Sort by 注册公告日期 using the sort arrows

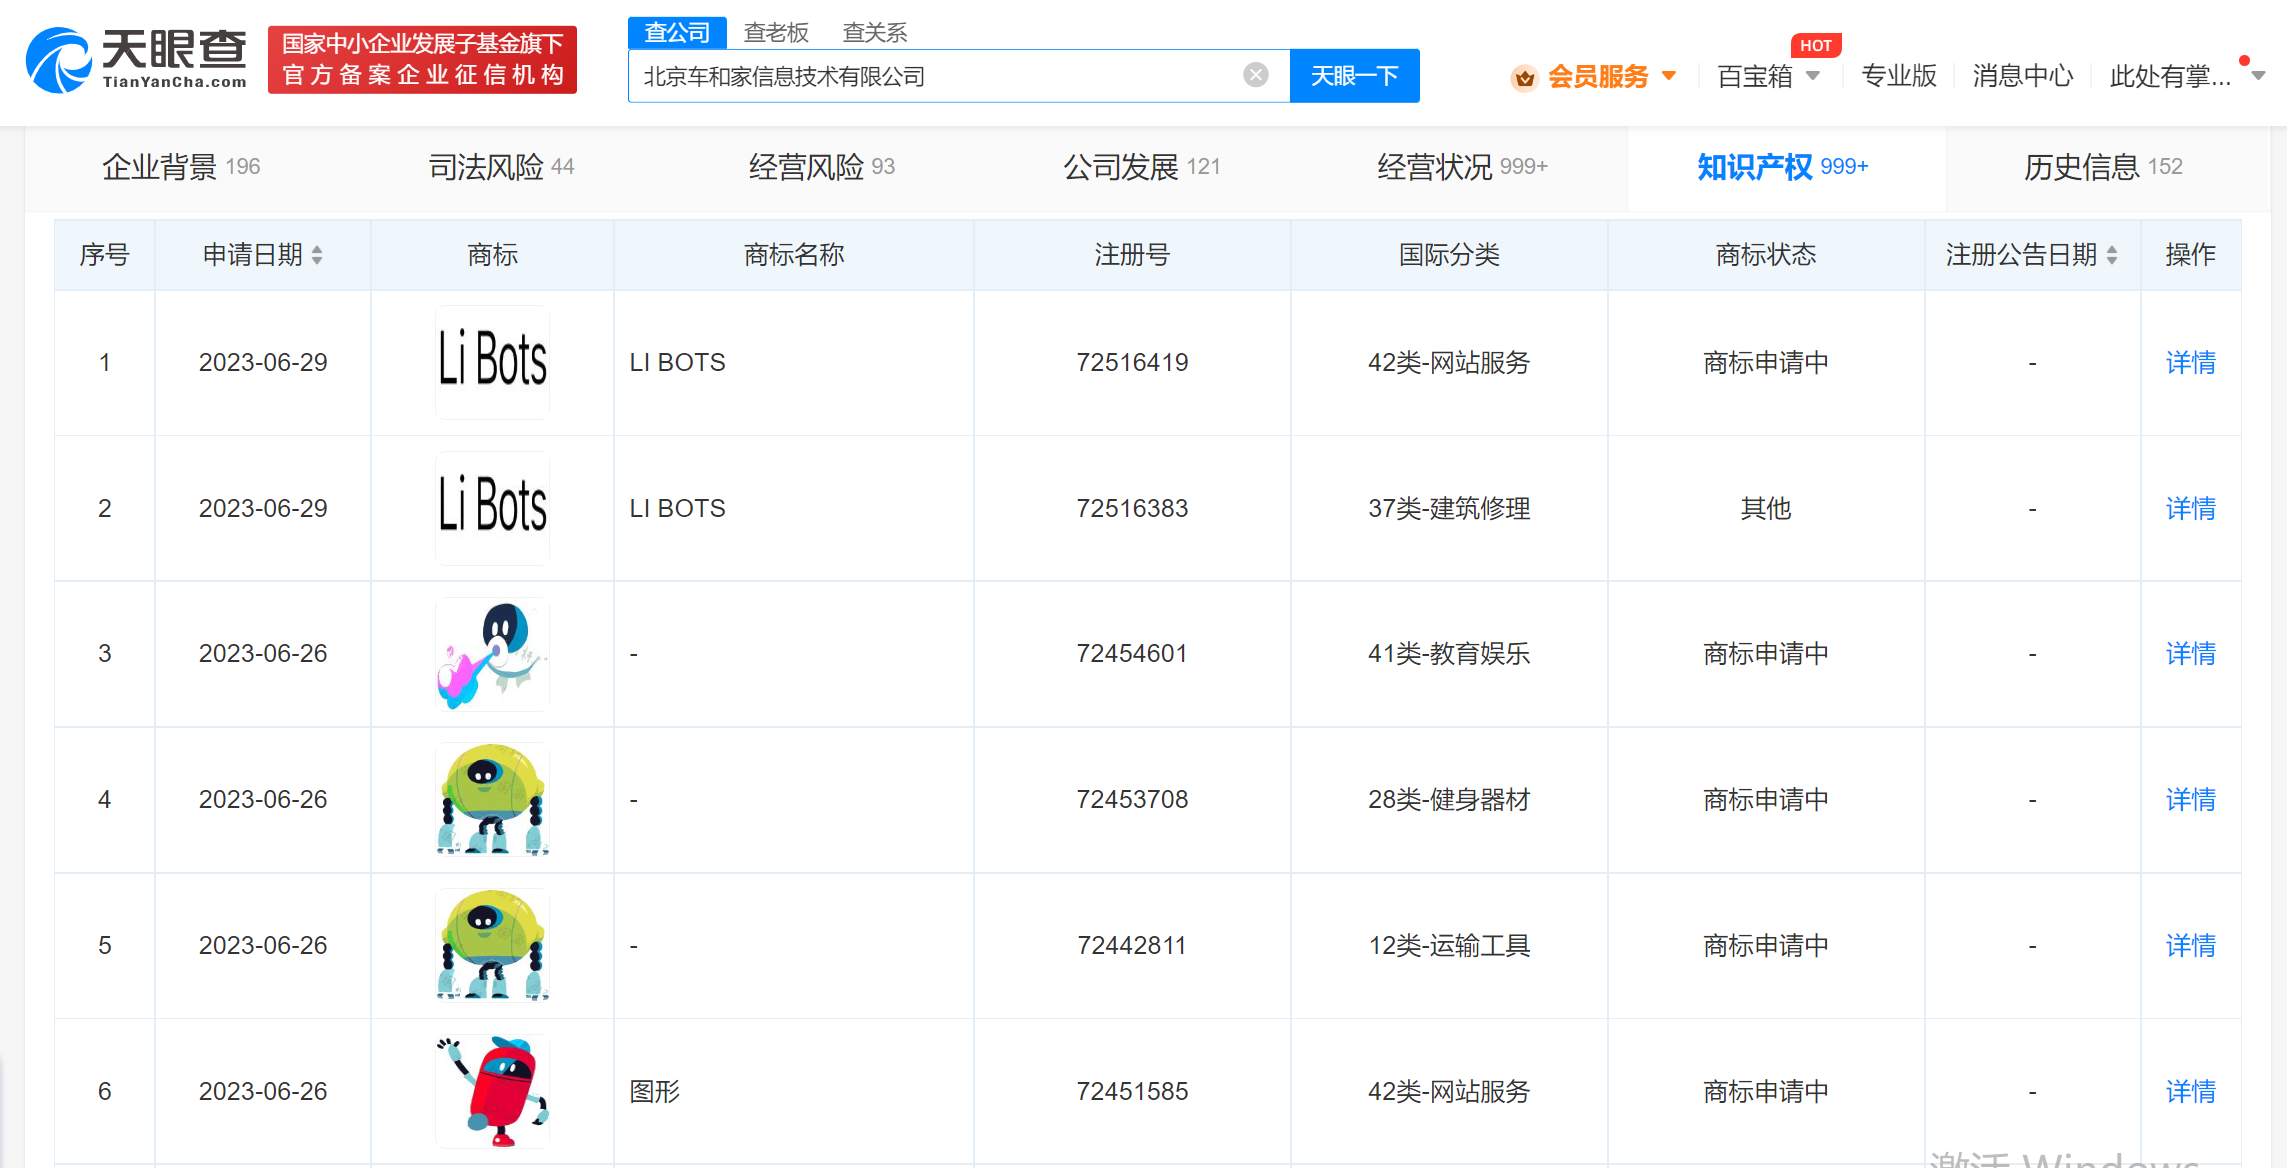2112,255
